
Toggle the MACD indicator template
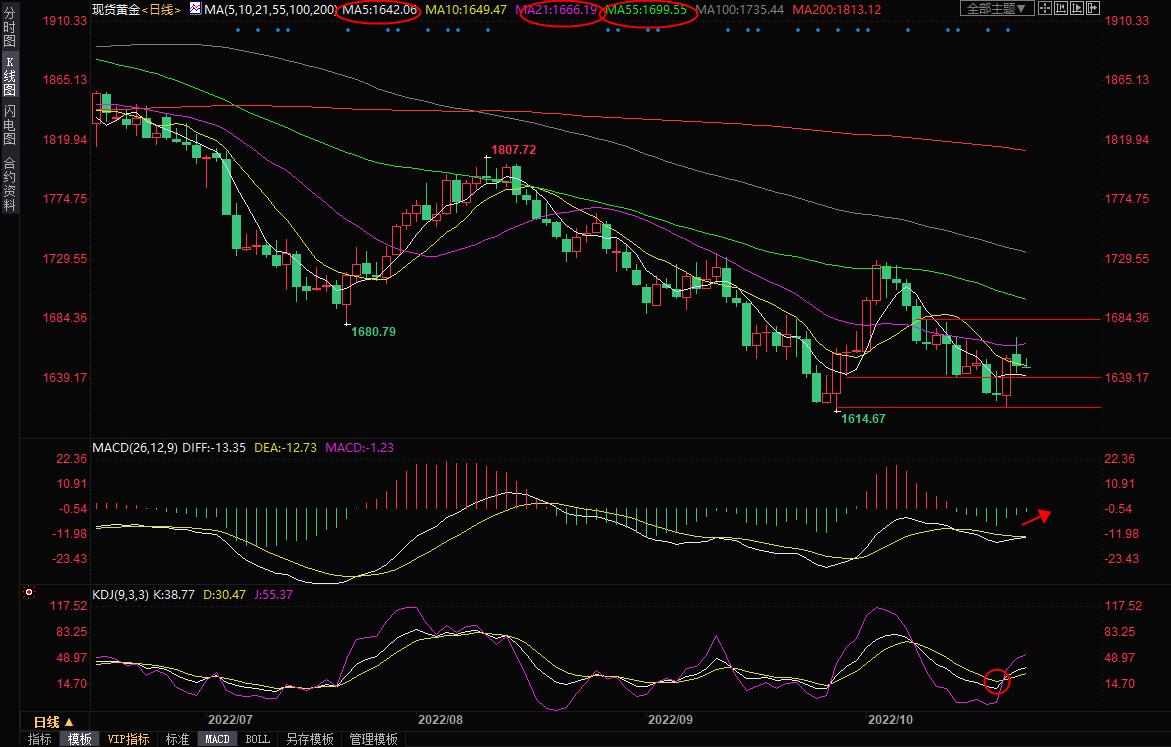tap(216, 739)
